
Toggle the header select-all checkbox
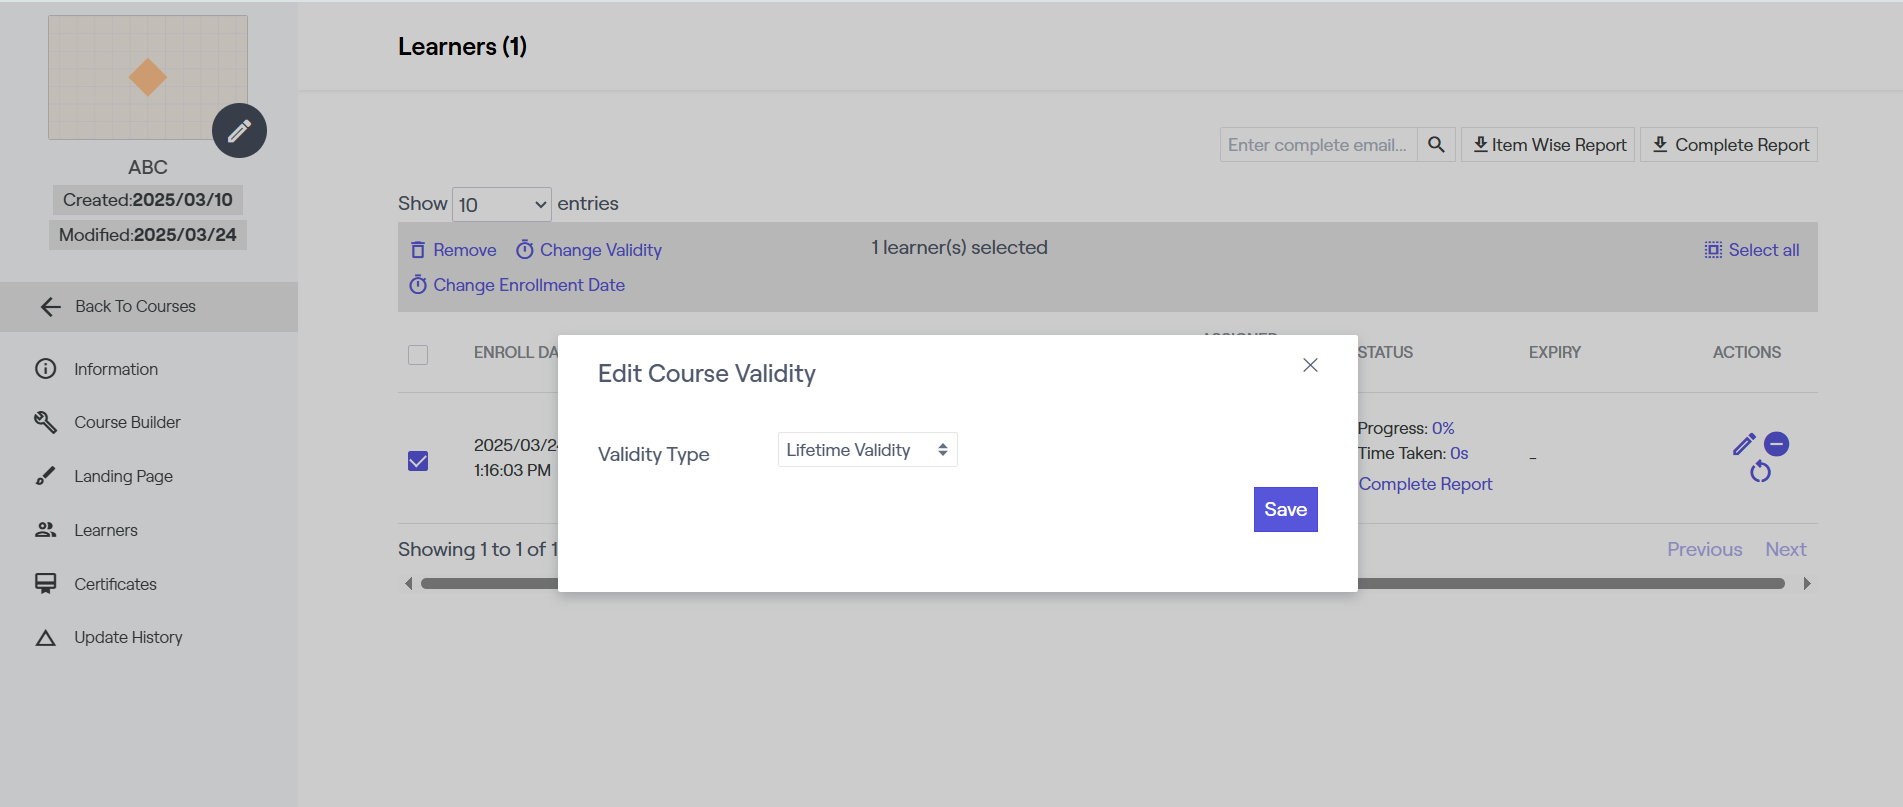tap(418, 355)
